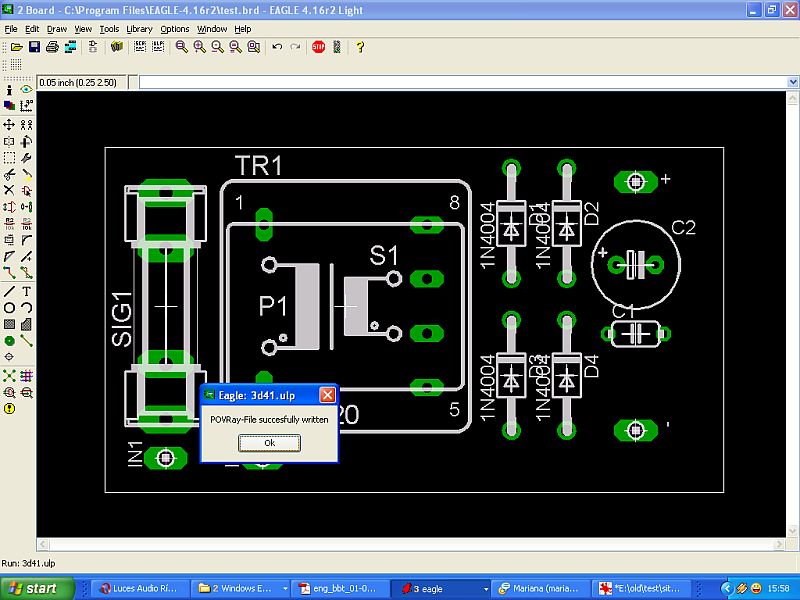Open the CAM processor icon
This screenshot has width=800, height=600.
[70, 47]
